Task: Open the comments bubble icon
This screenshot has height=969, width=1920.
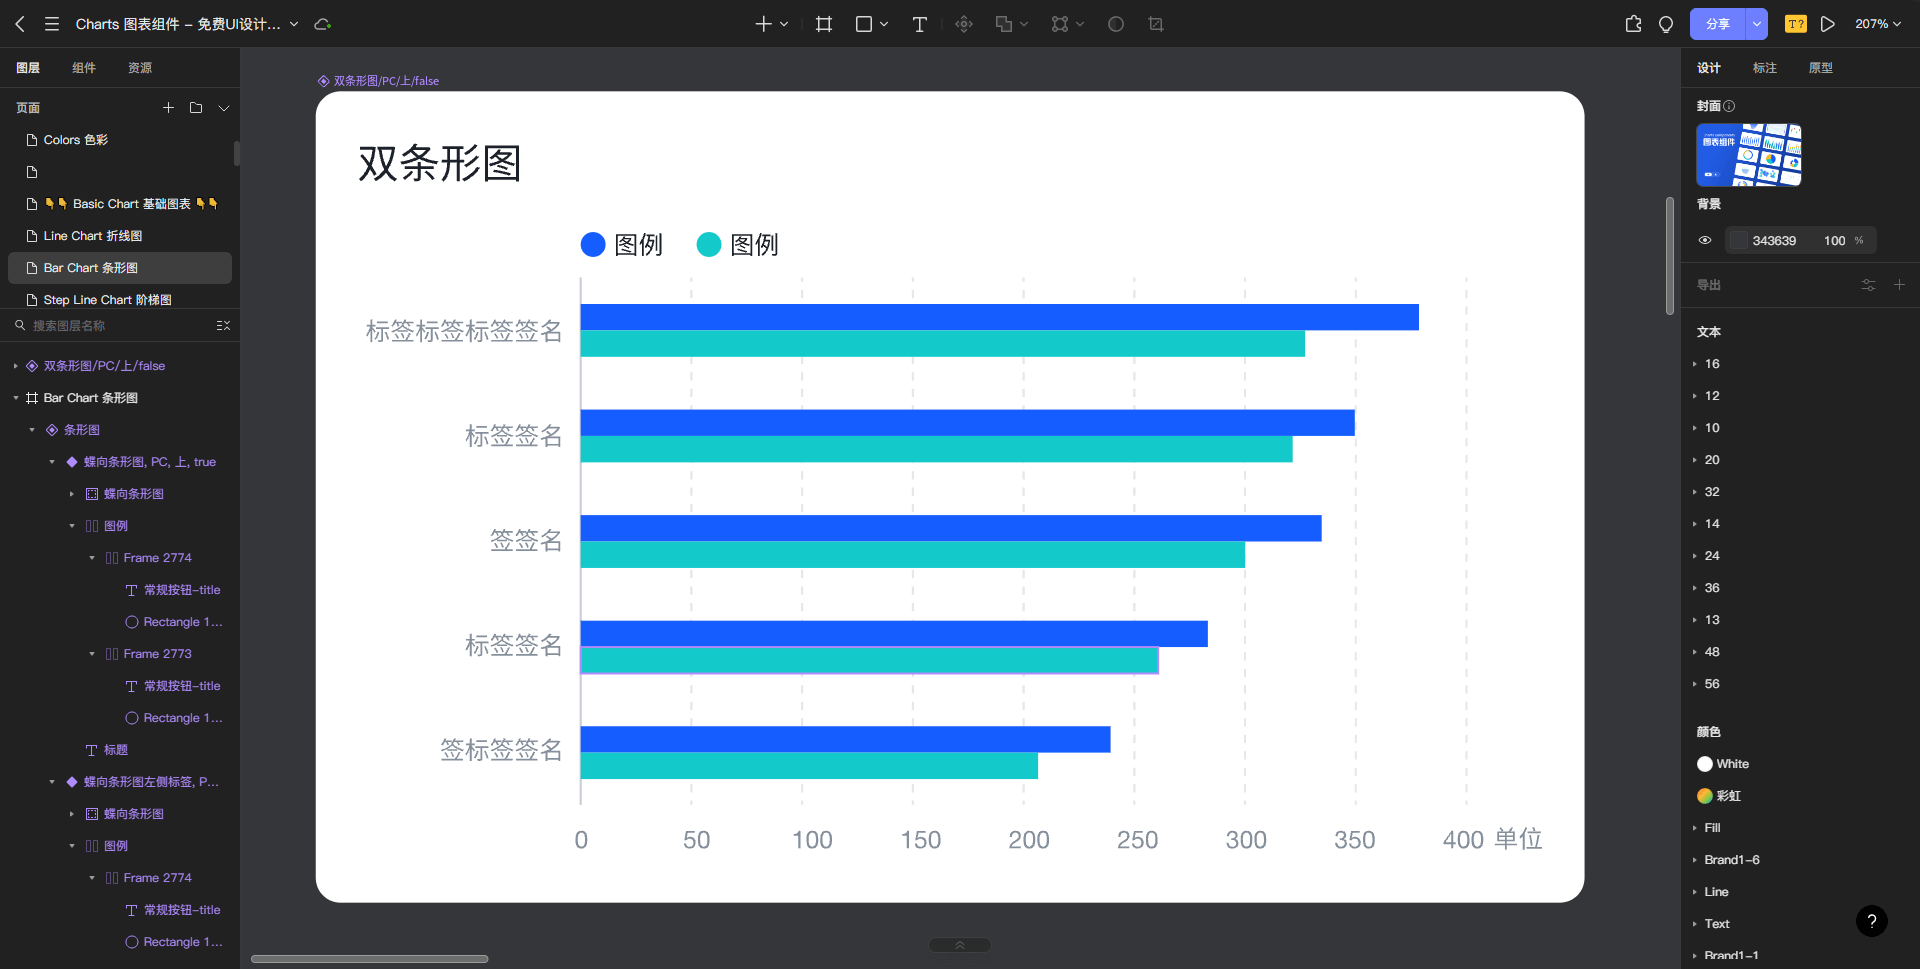Action: (x=1666, y=24)
